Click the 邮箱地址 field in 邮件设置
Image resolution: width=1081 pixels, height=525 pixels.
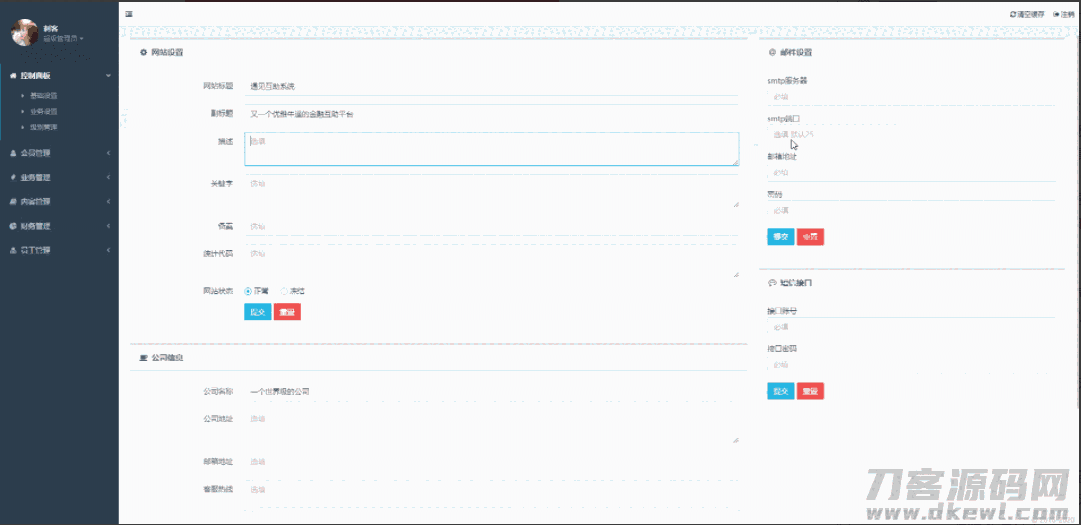911,172
